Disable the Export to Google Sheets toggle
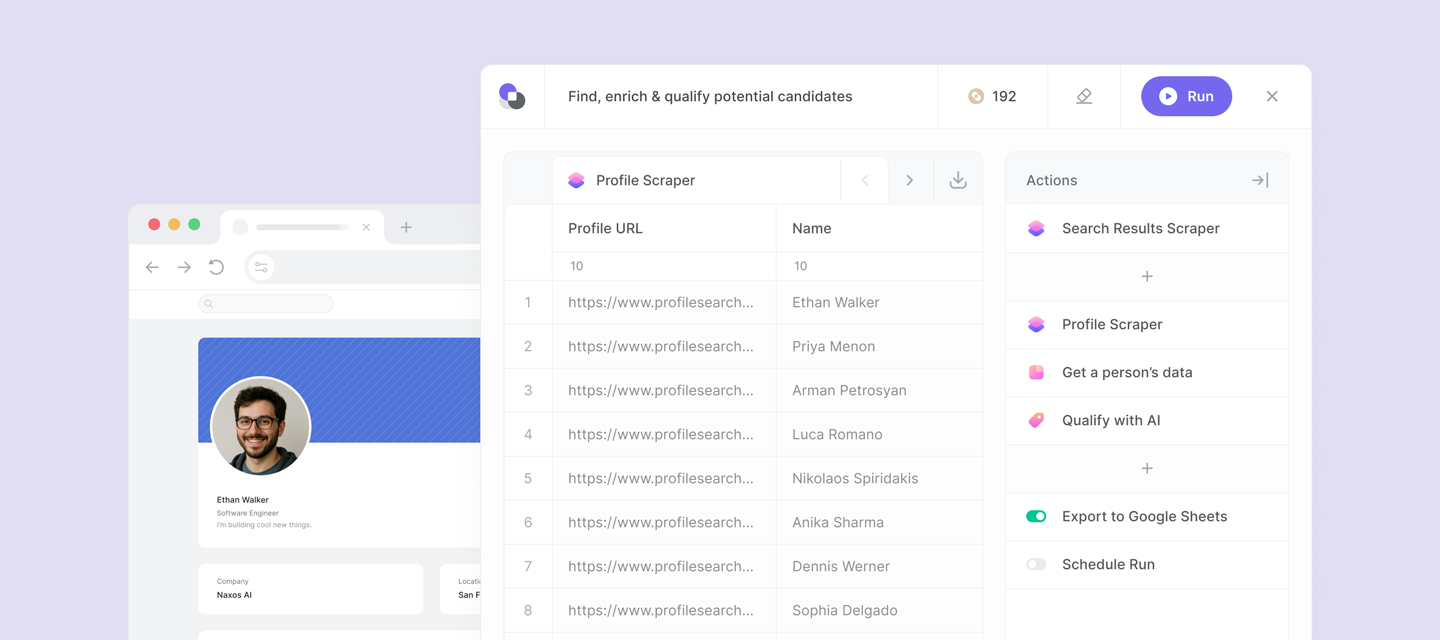This screenshot has height=640, width=1440. [1037, 516]
